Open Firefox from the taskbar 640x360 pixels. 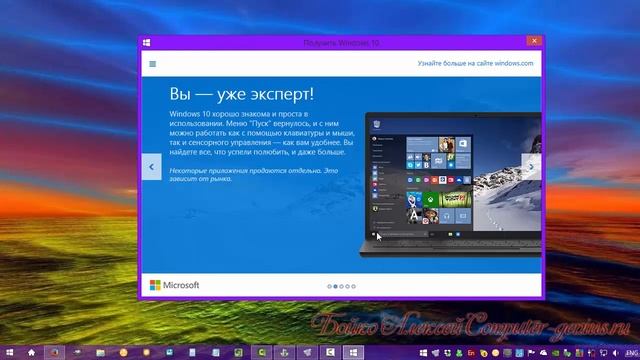pos(54,353)
